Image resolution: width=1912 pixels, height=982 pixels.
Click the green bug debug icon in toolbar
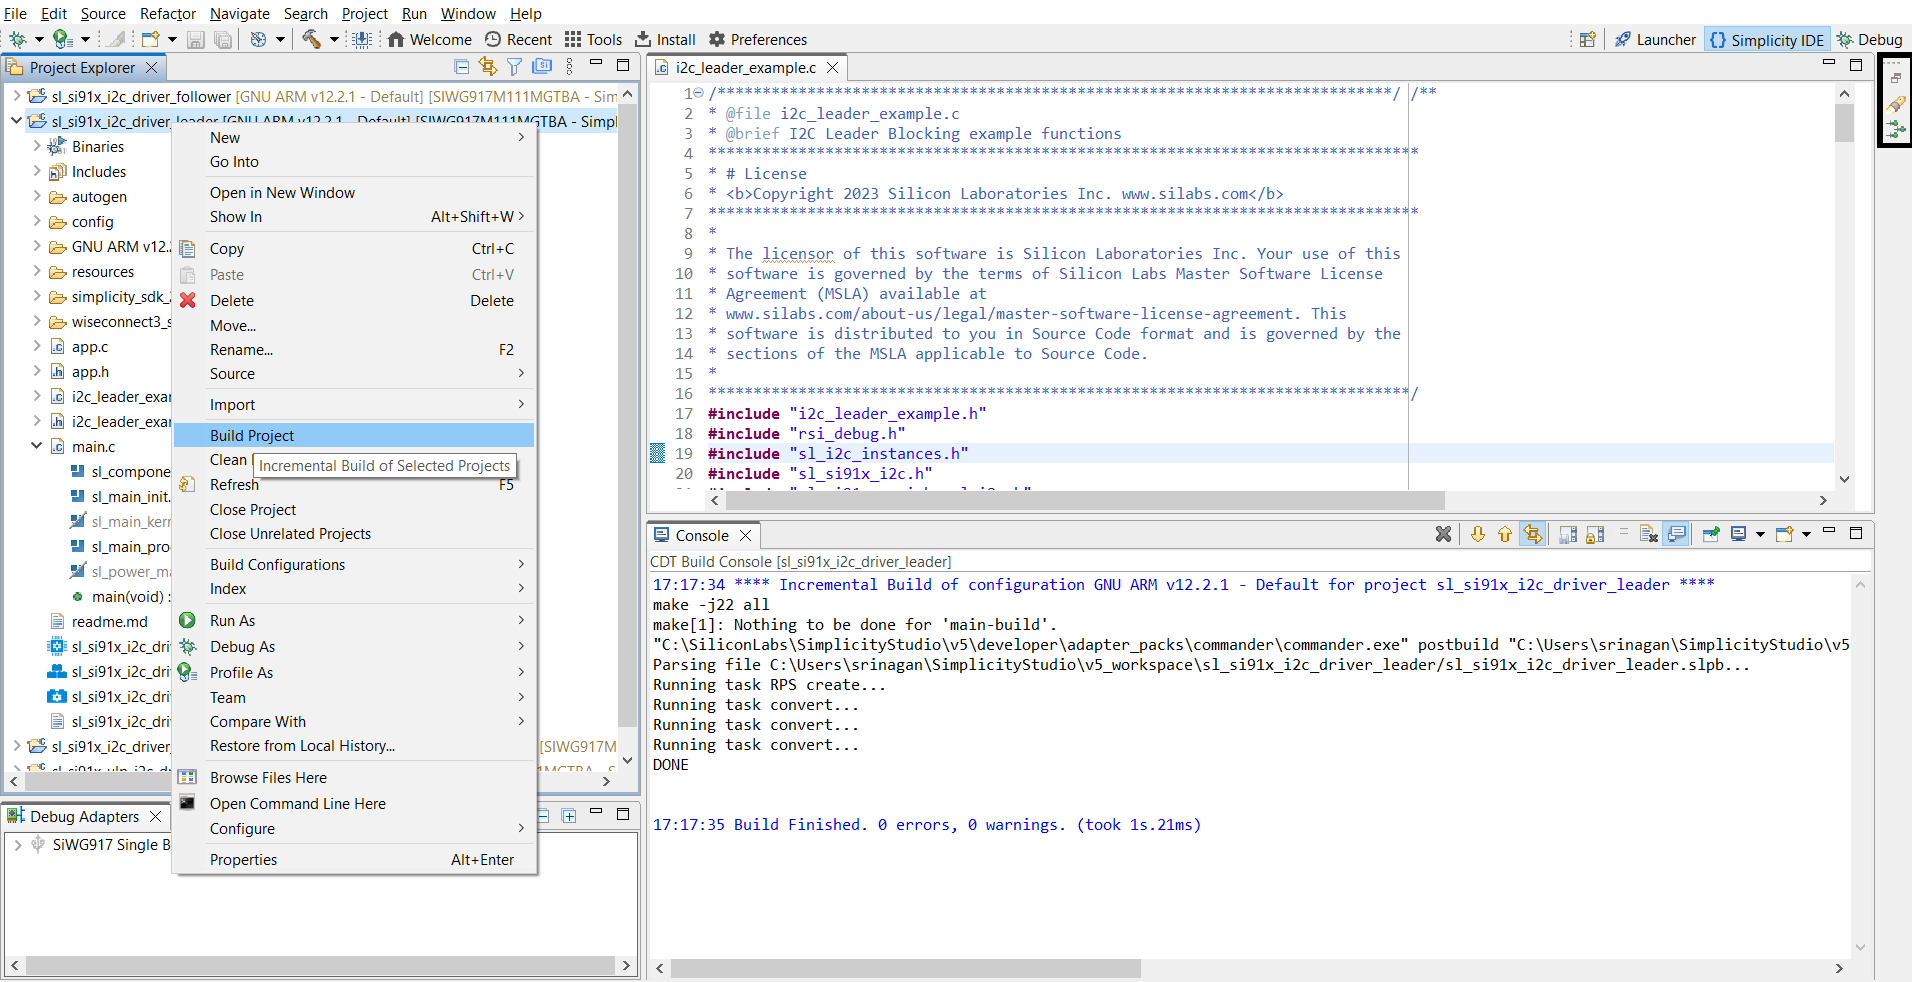[x=18, y=39]
